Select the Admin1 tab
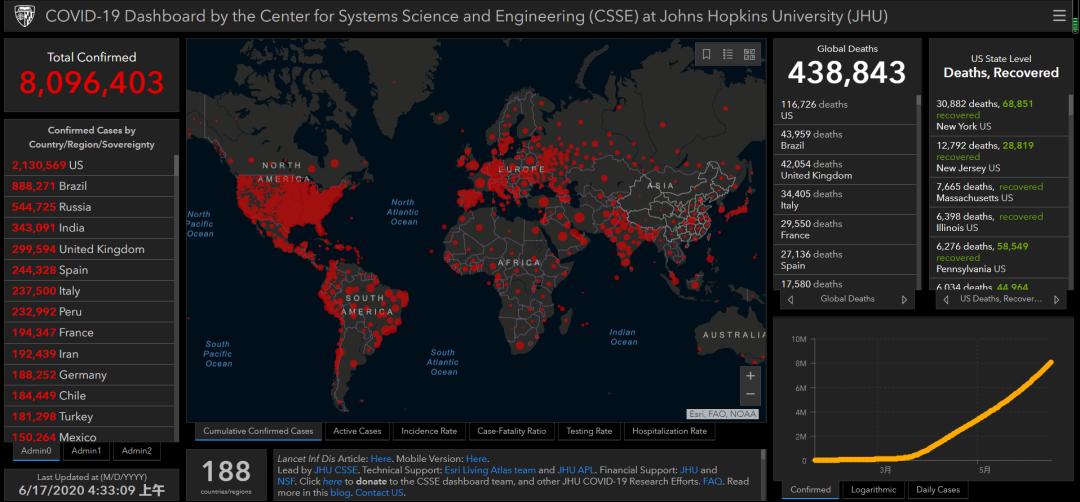Image resolution: width=1080 pixels, height=502 pixels. click(86, 450)
